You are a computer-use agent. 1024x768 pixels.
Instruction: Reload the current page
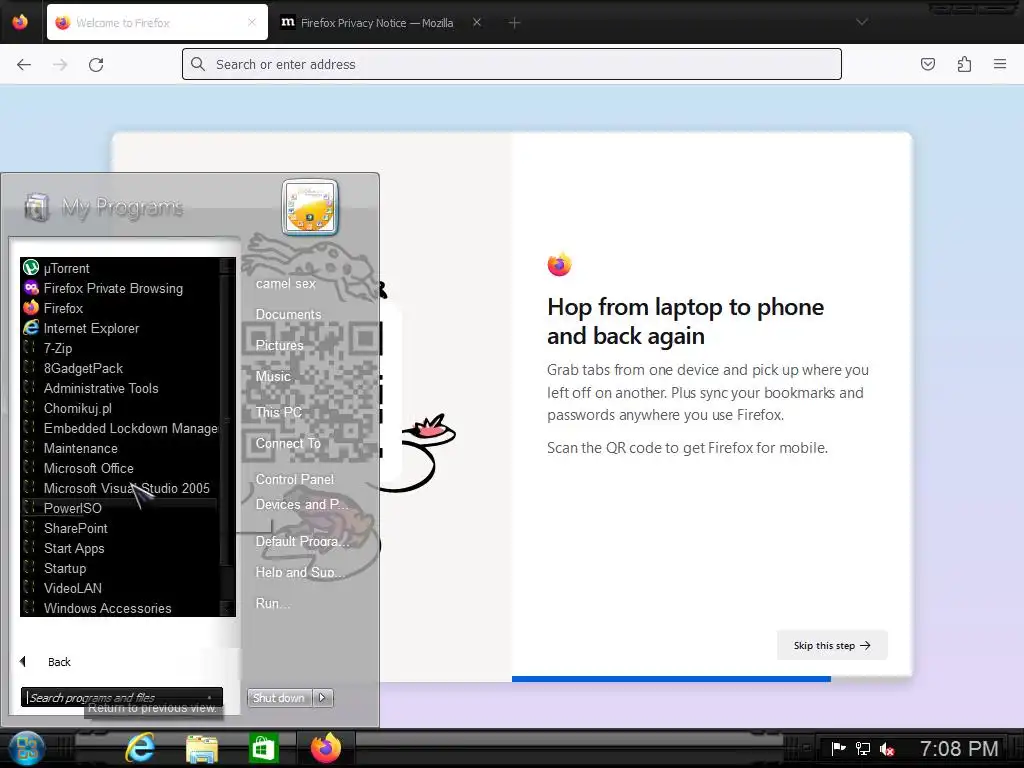96,64
